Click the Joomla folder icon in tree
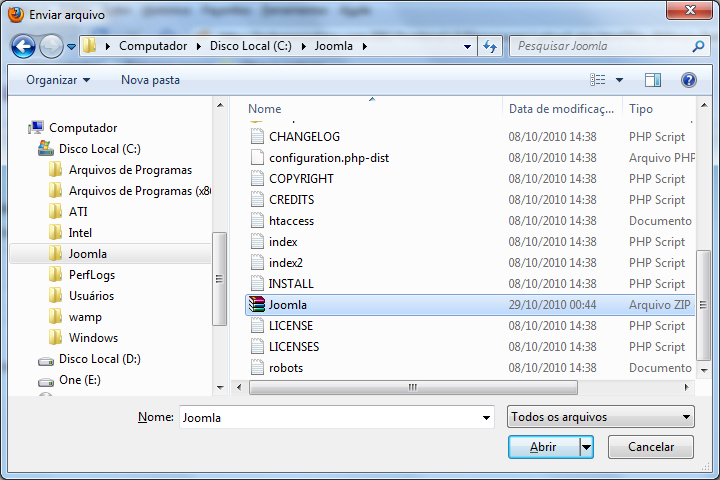Screen dimensions: 720x480 [x=56, y=254]
